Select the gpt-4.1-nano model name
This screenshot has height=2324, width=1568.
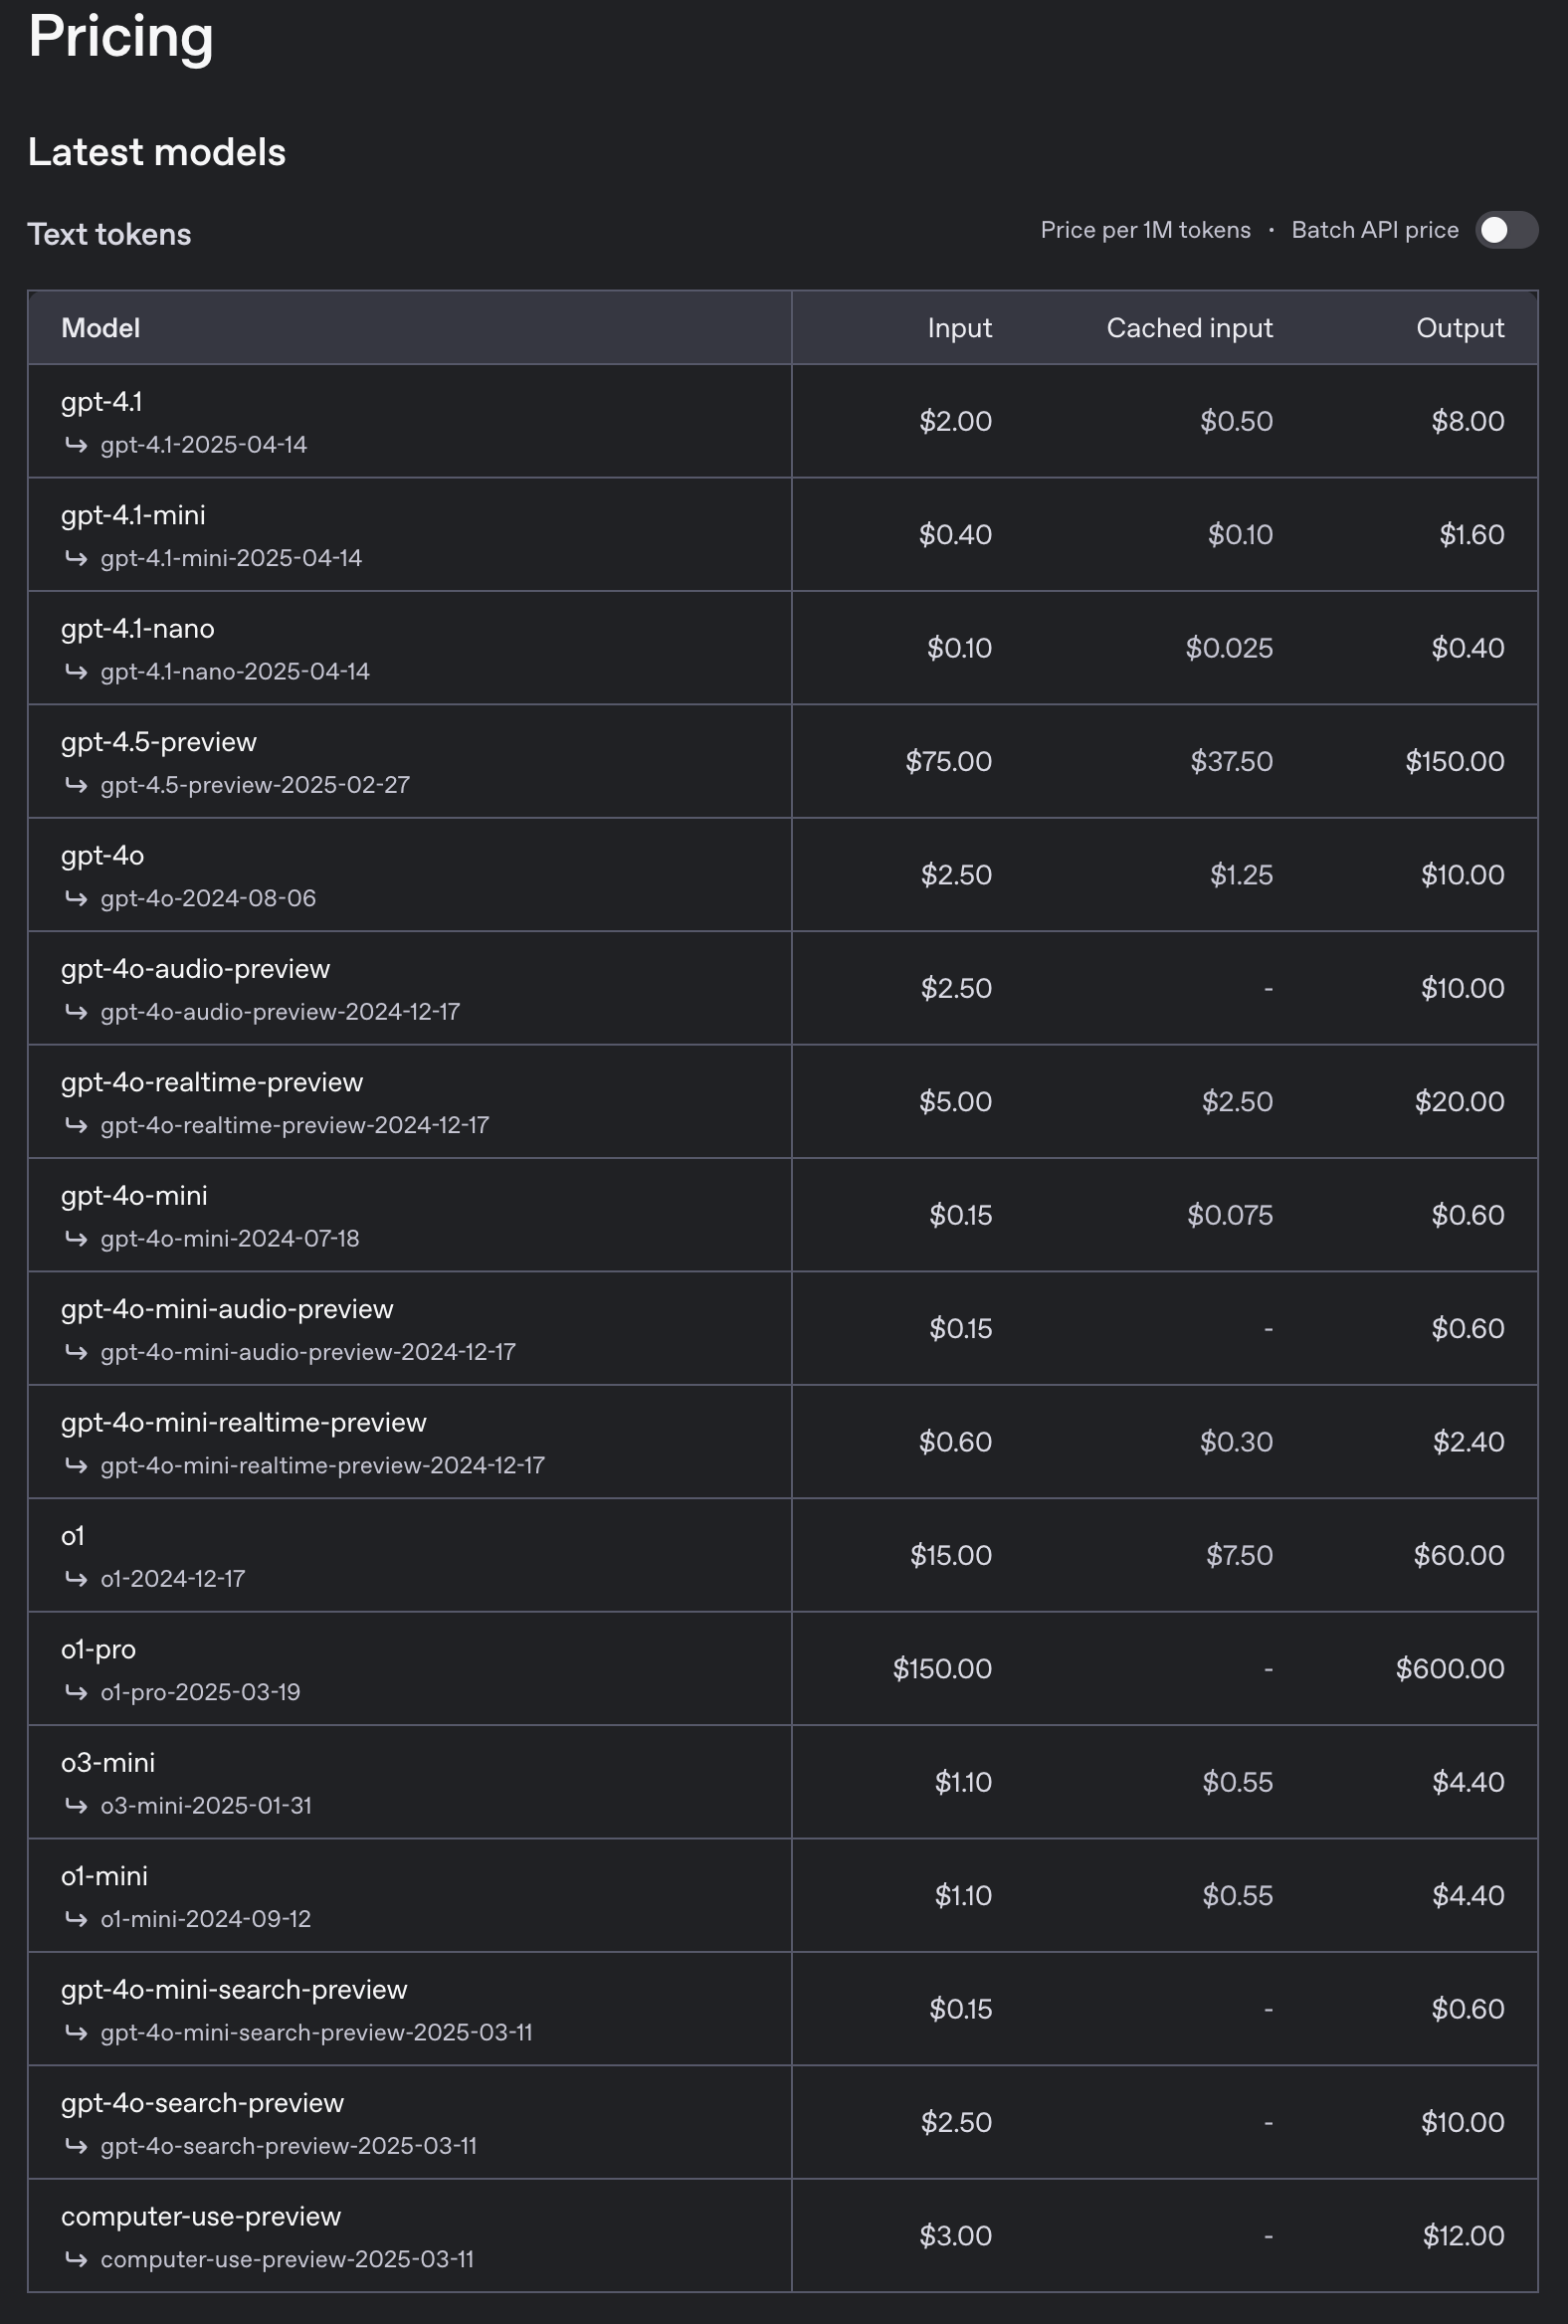(x=137, y=629)
